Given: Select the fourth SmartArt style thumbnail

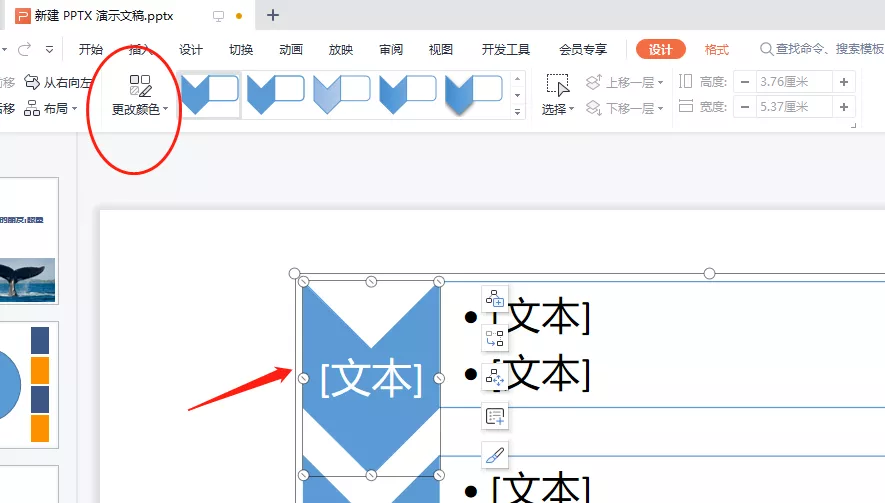Looking at the screenshot, I should [408, 95].
